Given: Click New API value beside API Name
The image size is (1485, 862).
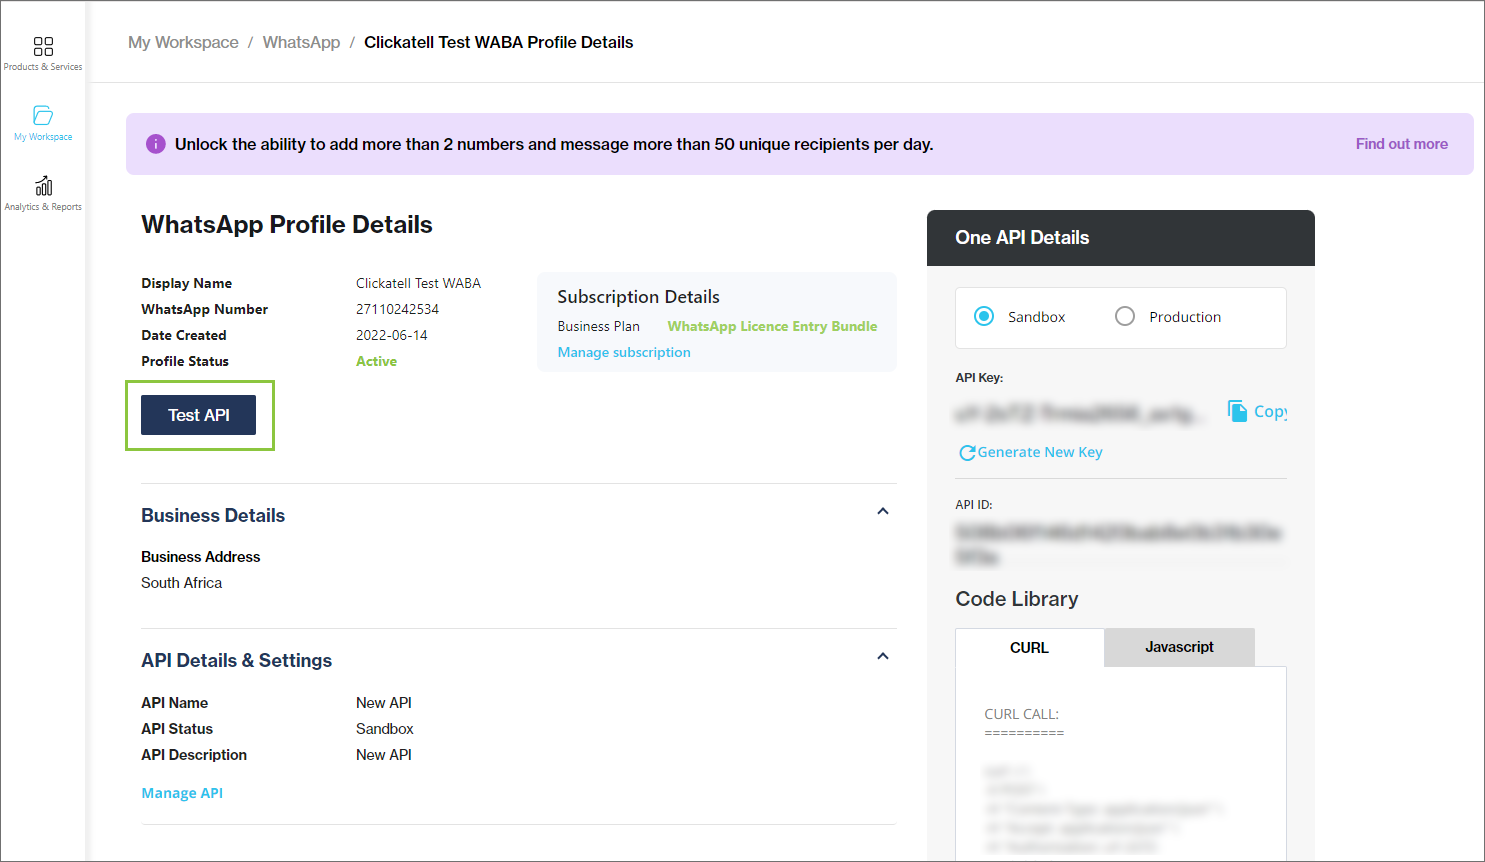Looking at the screenshot, I should click(x=383, y=703).
